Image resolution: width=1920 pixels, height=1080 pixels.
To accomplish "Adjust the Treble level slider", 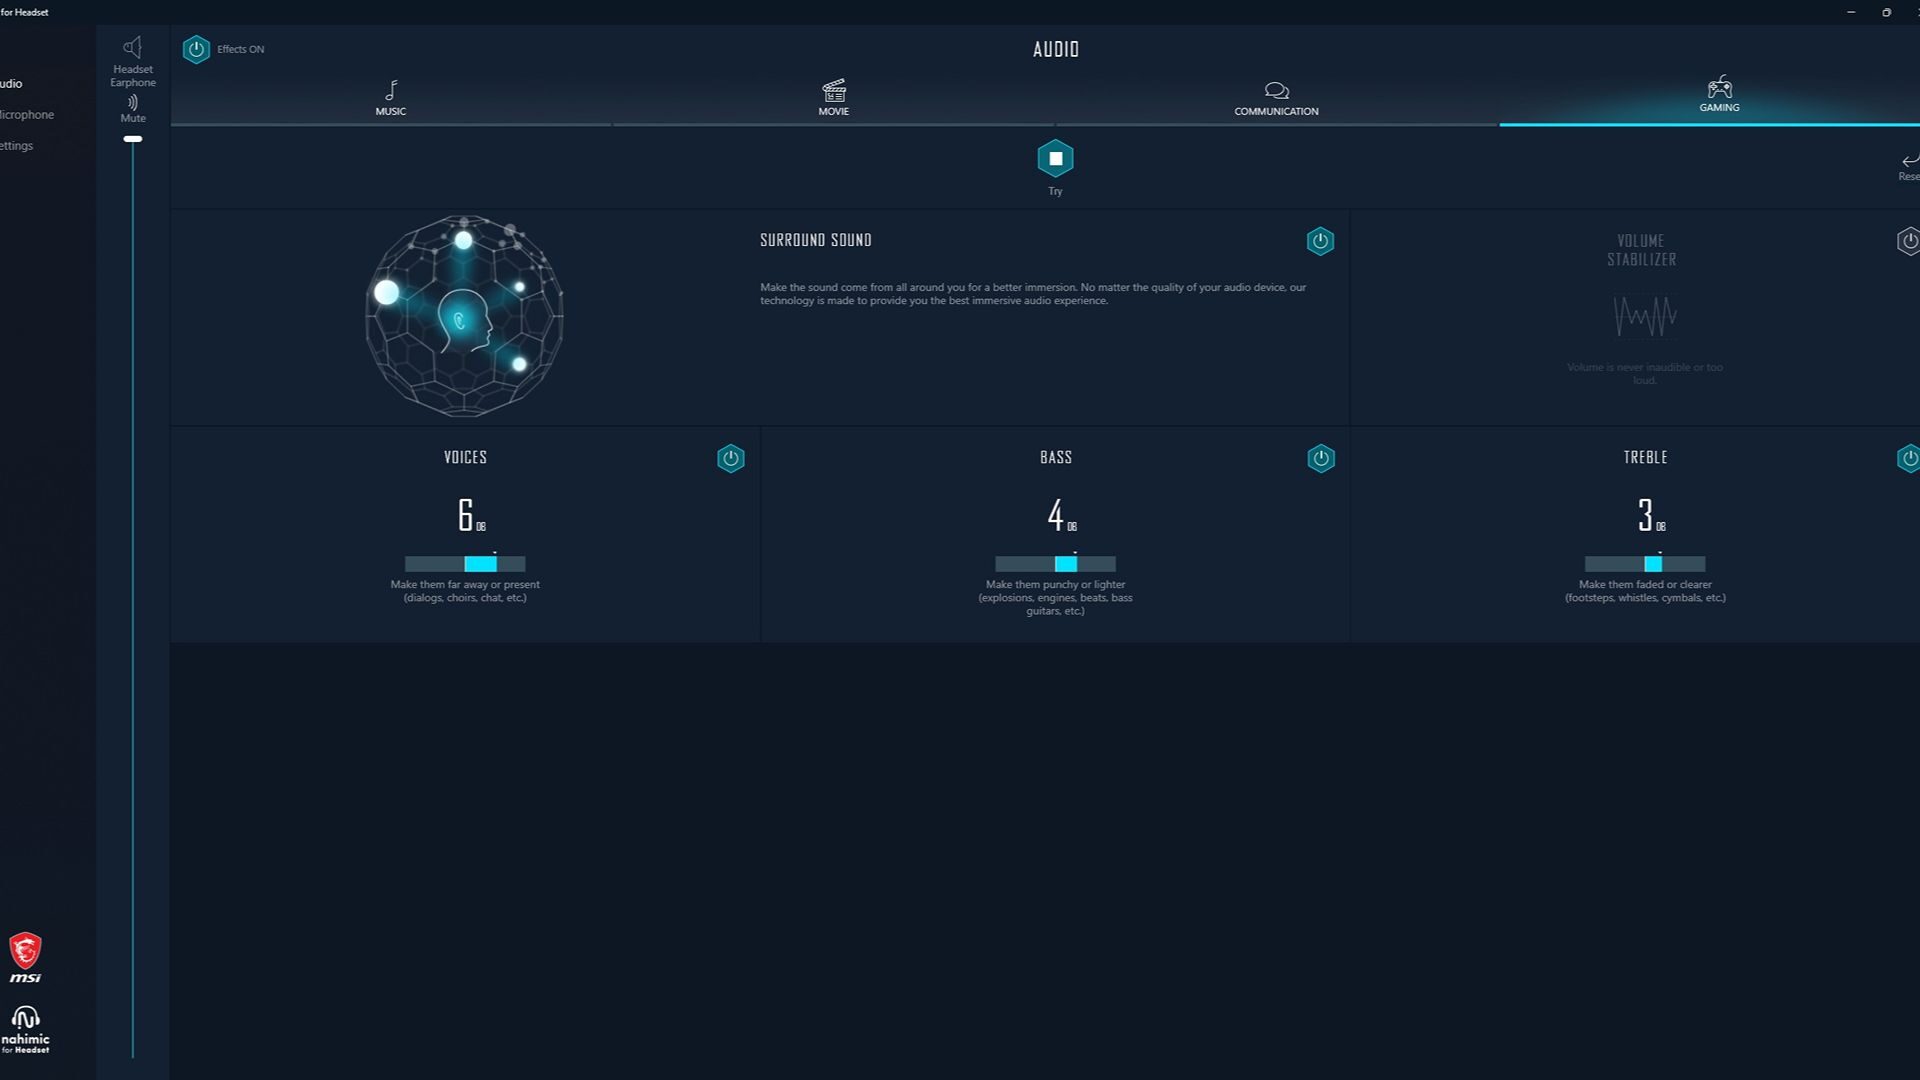I will pyautogui.click(x=1645, y=564).
